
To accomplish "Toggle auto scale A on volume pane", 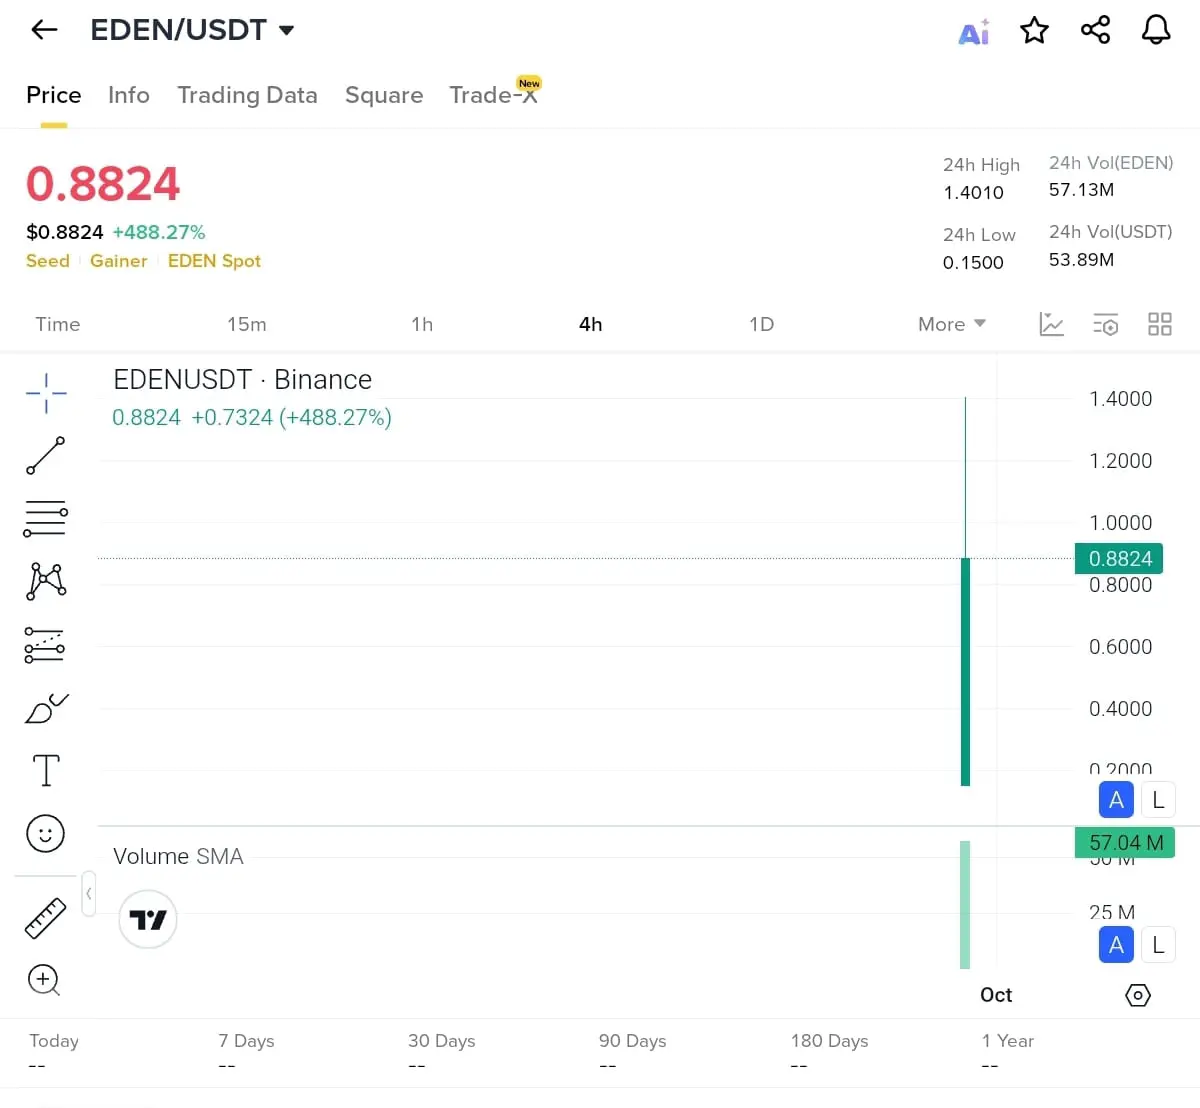I will click(1116, 945).
